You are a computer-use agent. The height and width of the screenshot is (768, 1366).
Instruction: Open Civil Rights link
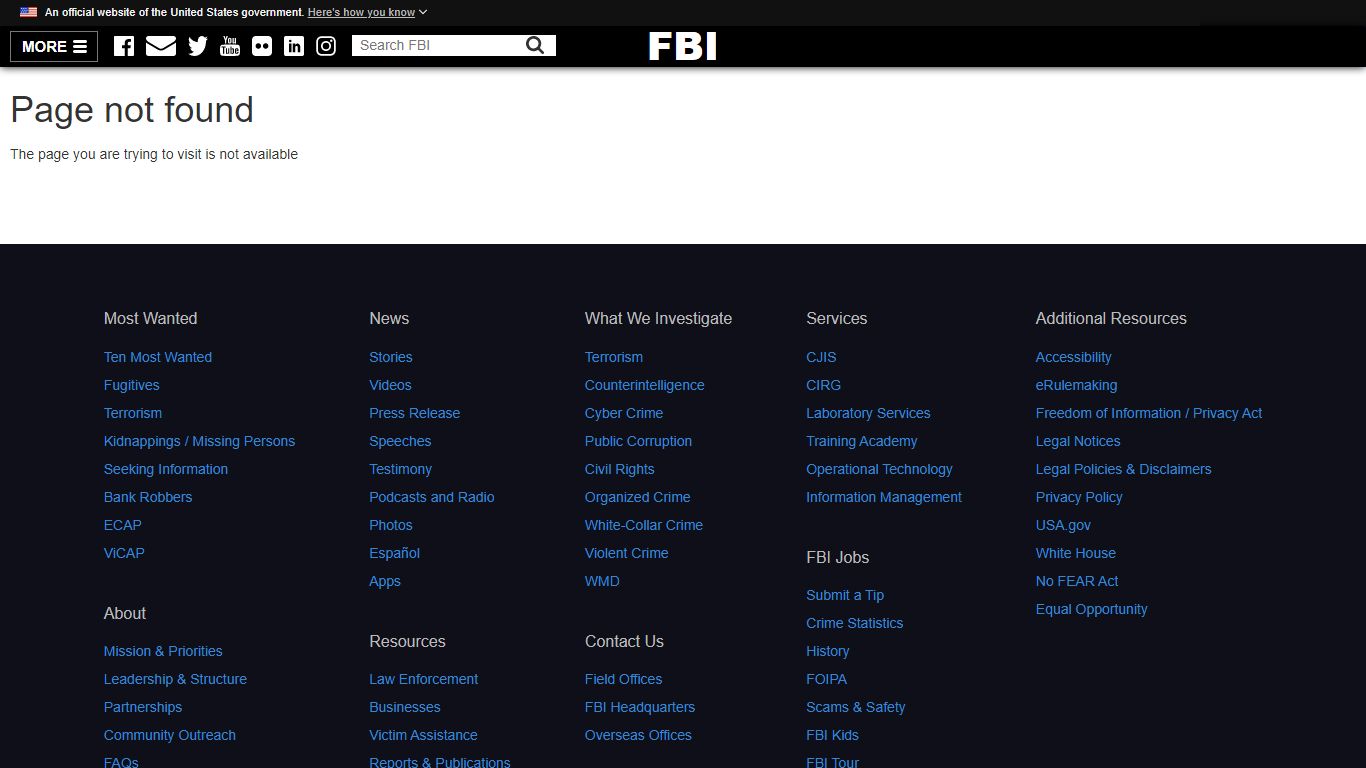[x=620, y=469]
